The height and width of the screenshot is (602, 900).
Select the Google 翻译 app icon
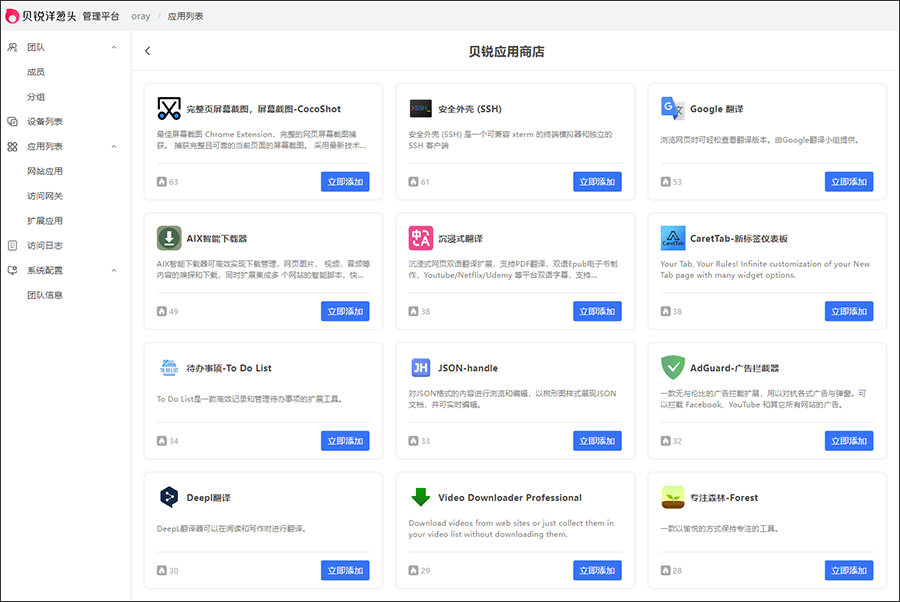click(673, 107)
